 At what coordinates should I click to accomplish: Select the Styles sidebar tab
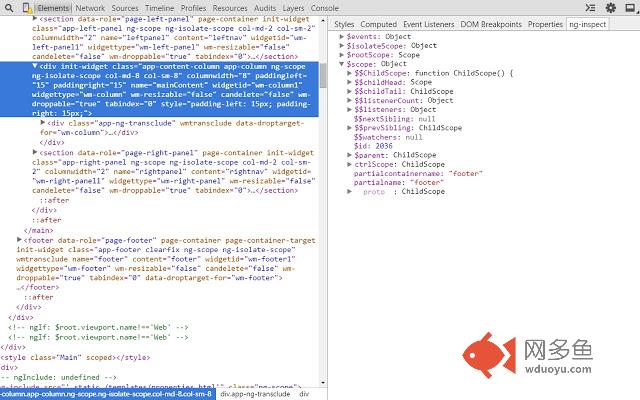pyautogui.click(x=344, y=24)
